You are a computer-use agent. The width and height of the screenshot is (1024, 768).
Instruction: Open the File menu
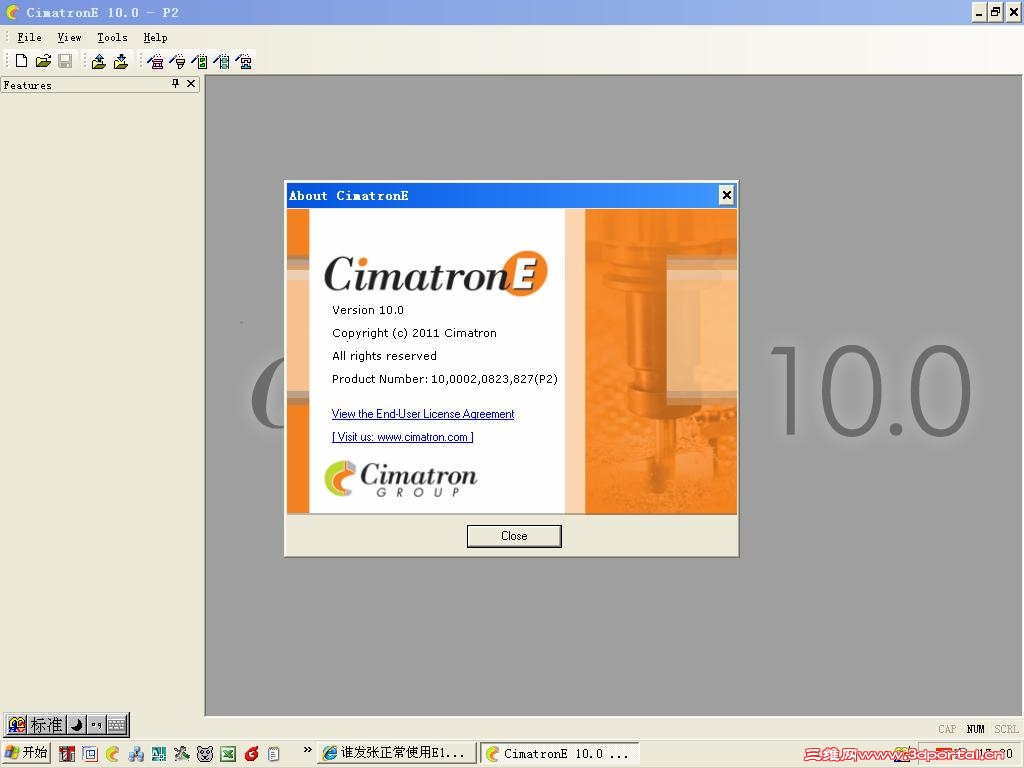(29, 37)
